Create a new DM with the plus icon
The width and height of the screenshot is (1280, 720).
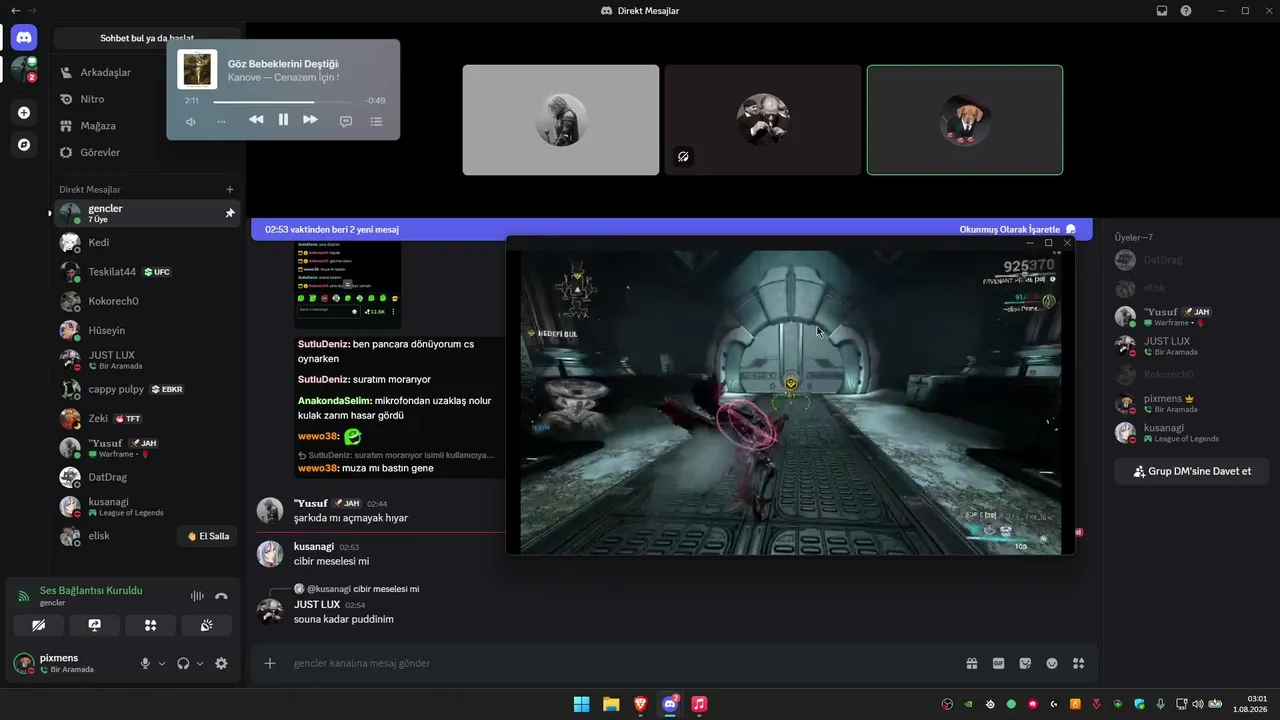(x=230, y=189)
